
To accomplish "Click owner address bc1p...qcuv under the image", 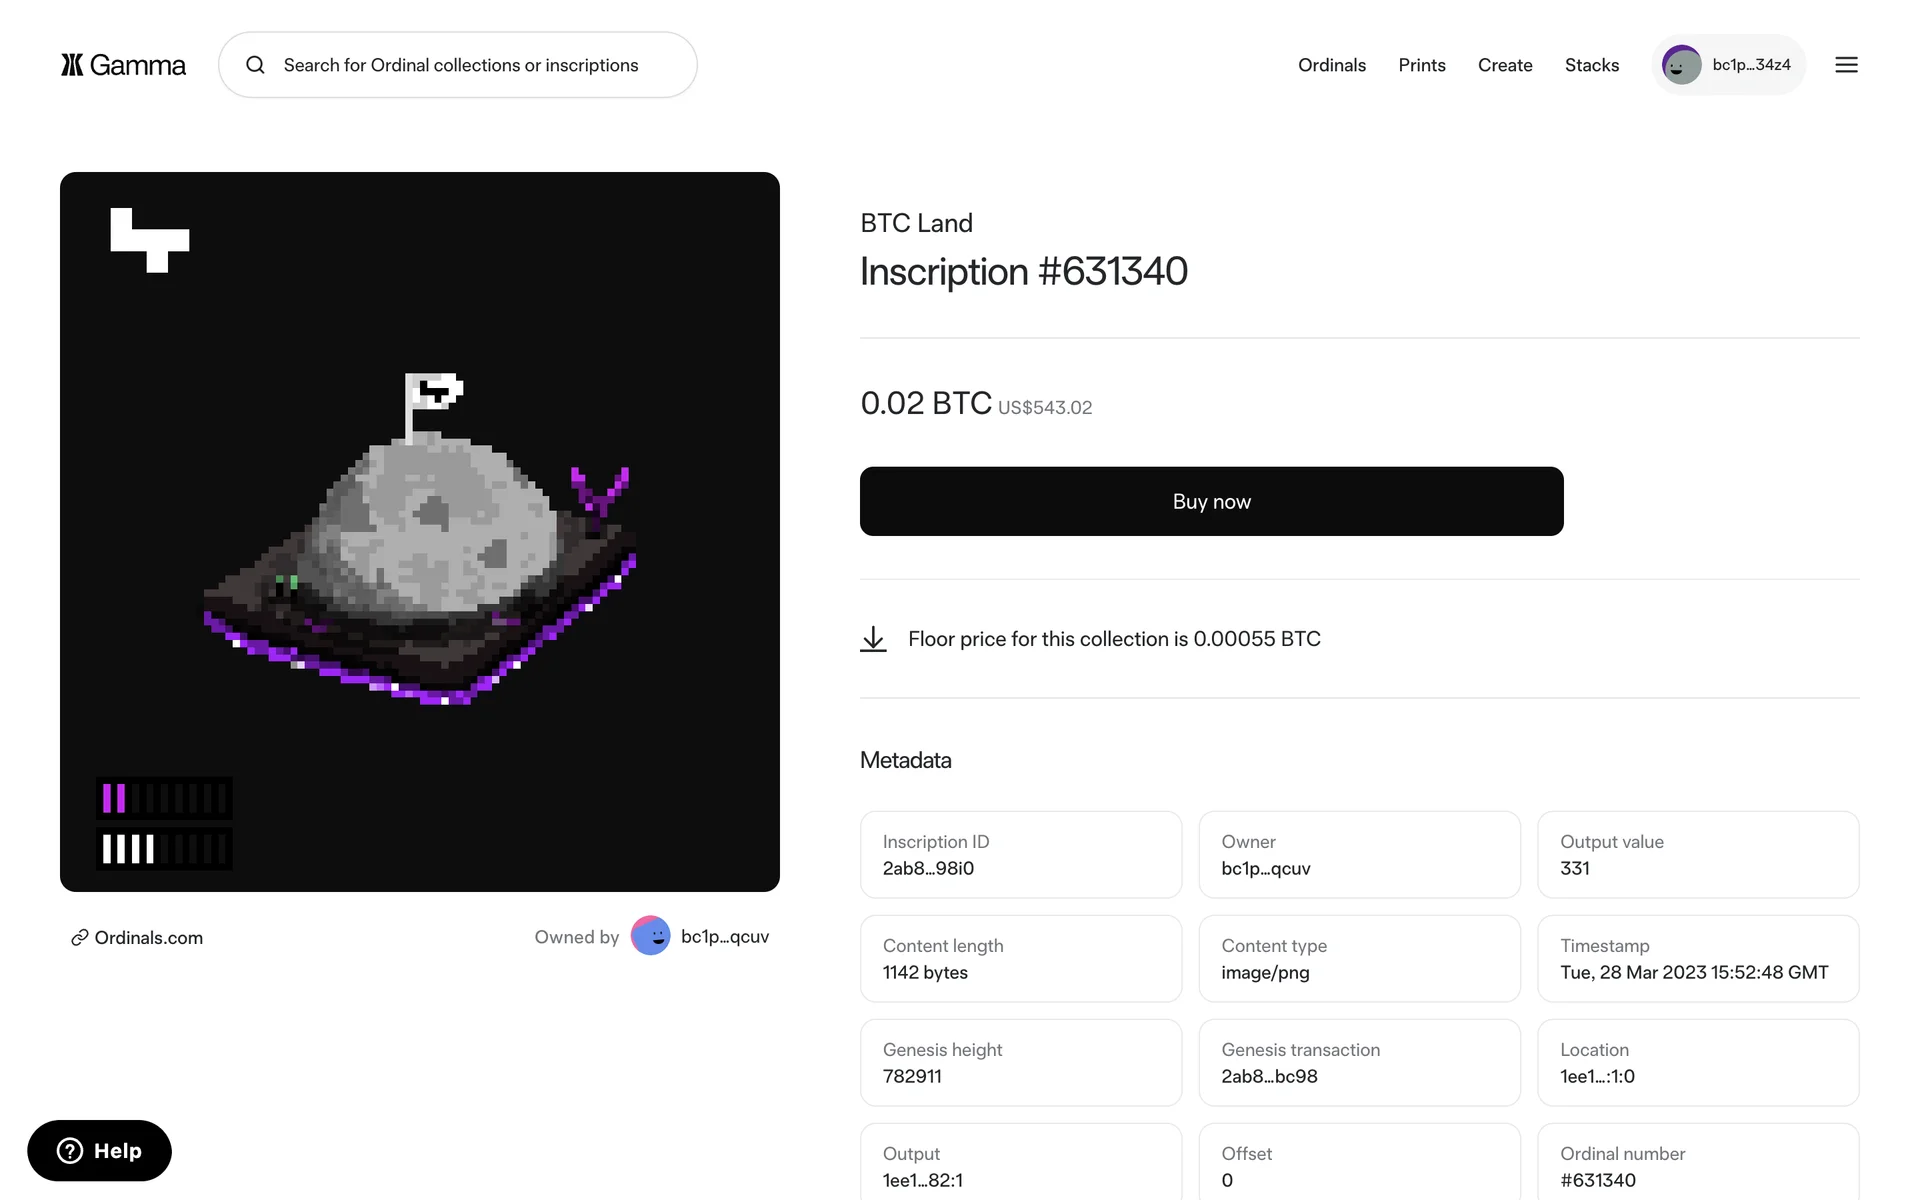I will (724, 937).
